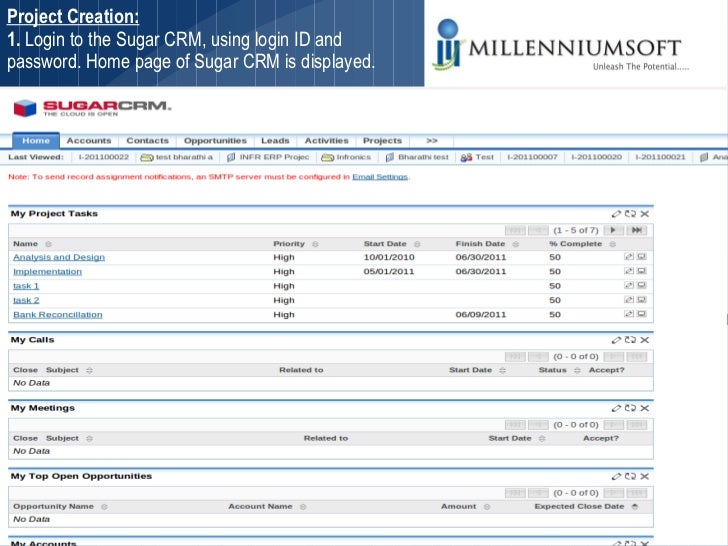This screenshot has height=546, width=728.
Task: Open the Email Settings link
Action: pos(380,177)
